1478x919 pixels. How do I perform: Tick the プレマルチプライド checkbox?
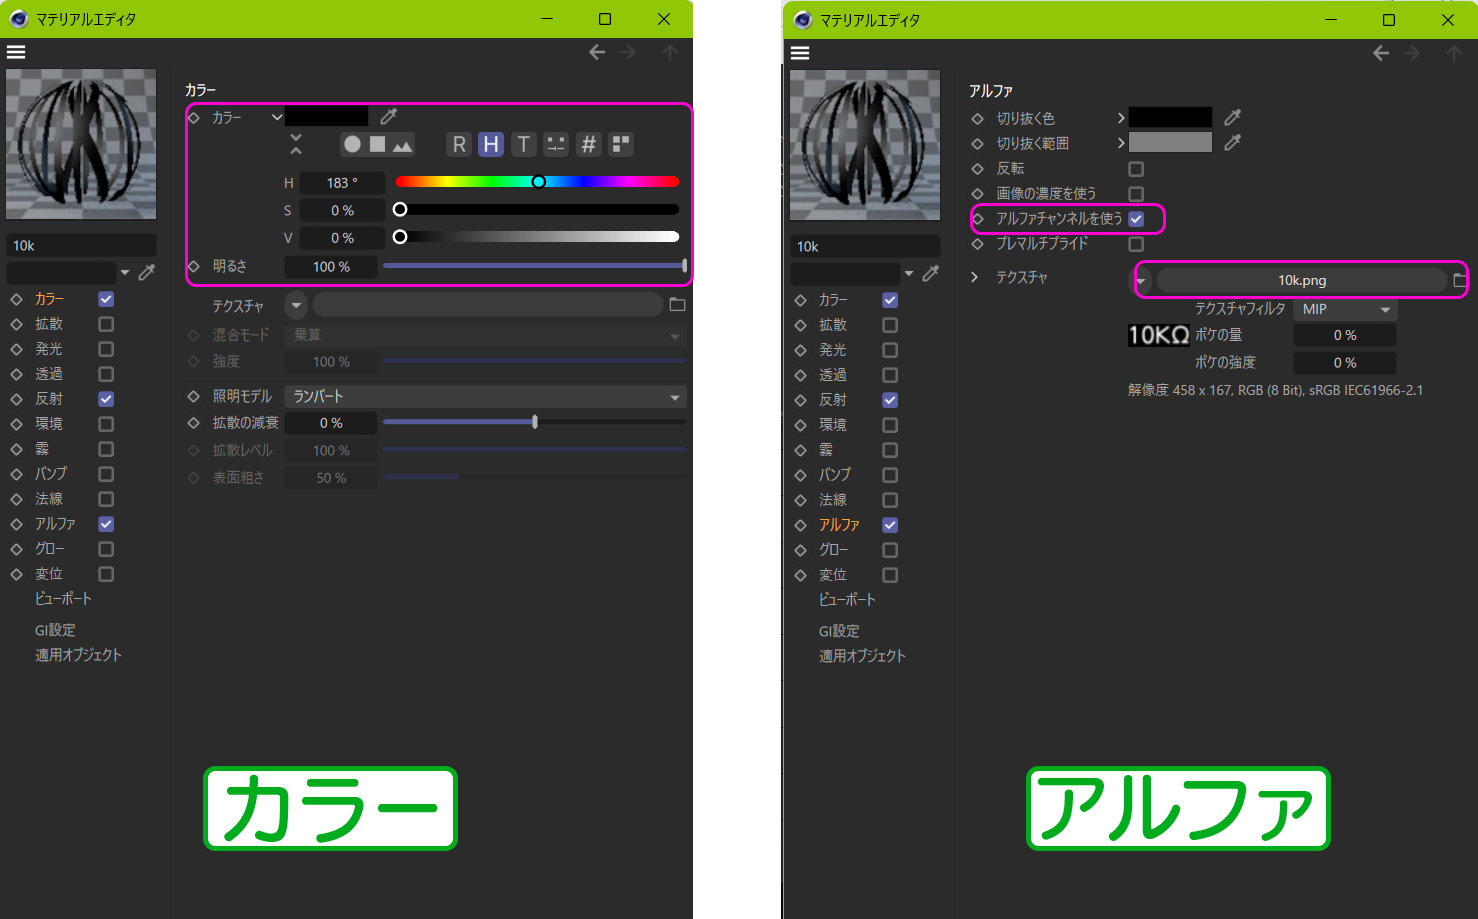(1136, 244)
